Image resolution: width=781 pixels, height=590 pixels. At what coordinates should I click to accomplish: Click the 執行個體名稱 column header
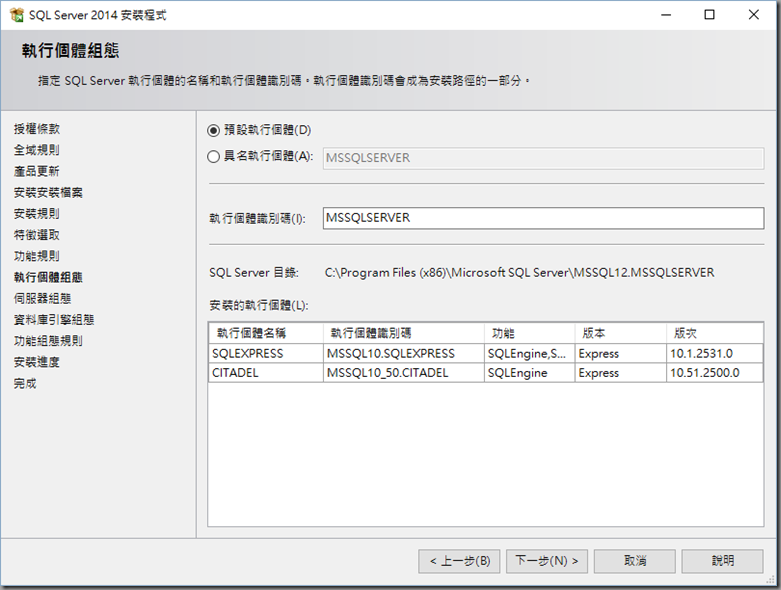[x=266, y=333]
